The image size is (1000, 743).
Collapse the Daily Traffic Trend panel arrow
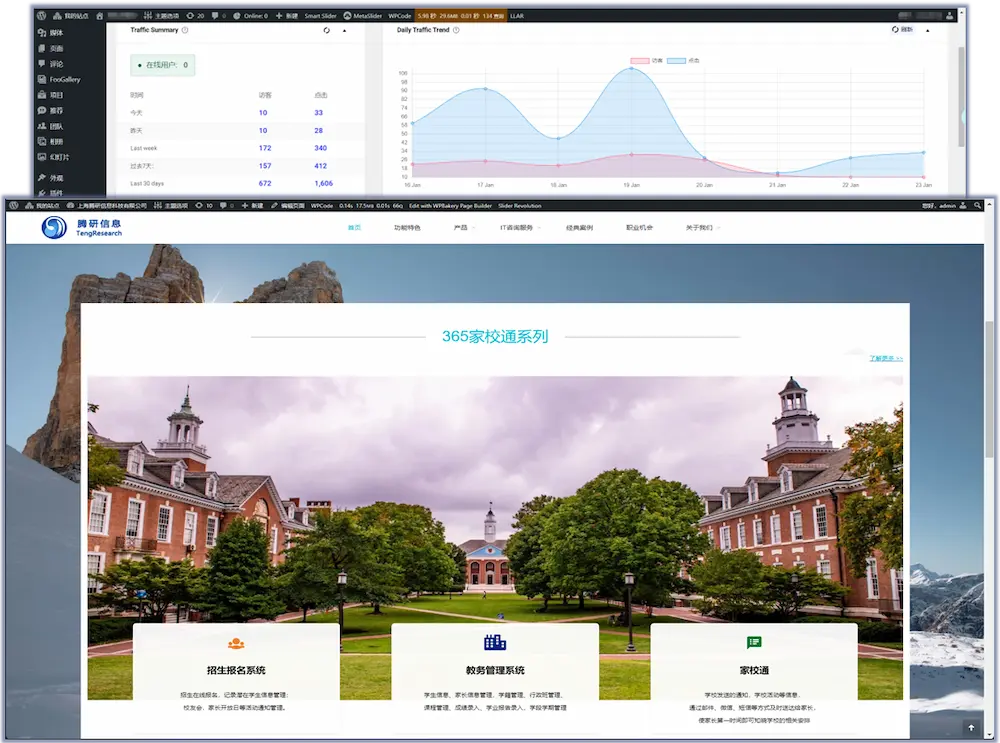coord(932,30)
